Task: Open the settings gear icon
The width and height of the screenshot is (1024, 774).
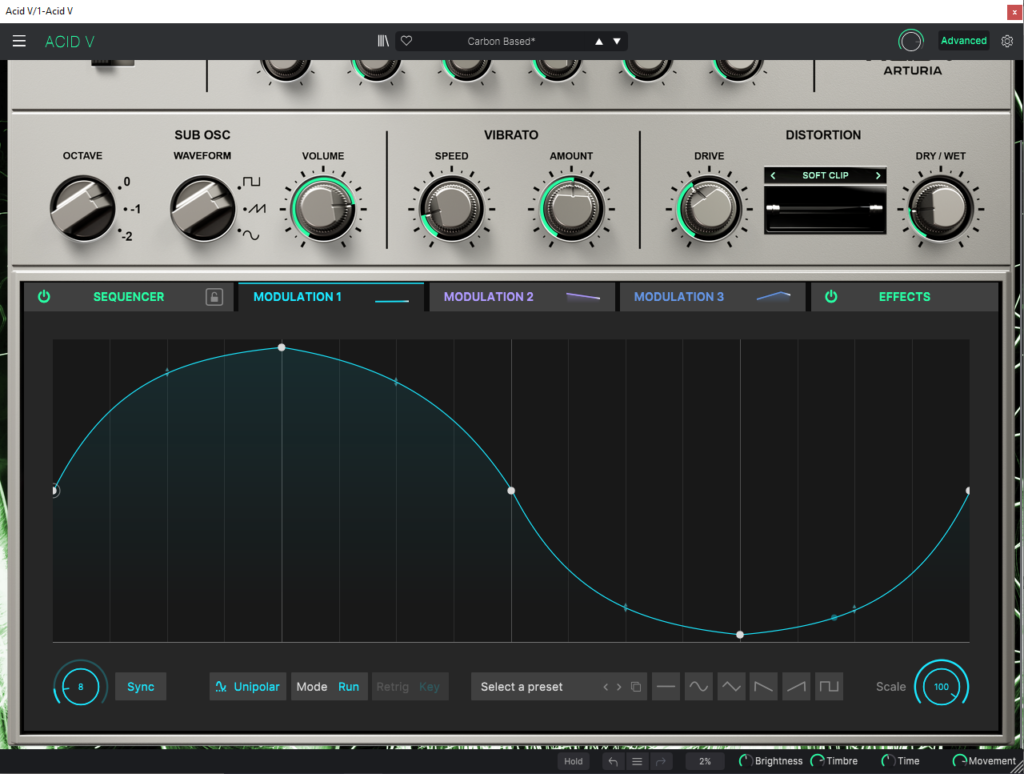Action: click(x=1006, y=41)
